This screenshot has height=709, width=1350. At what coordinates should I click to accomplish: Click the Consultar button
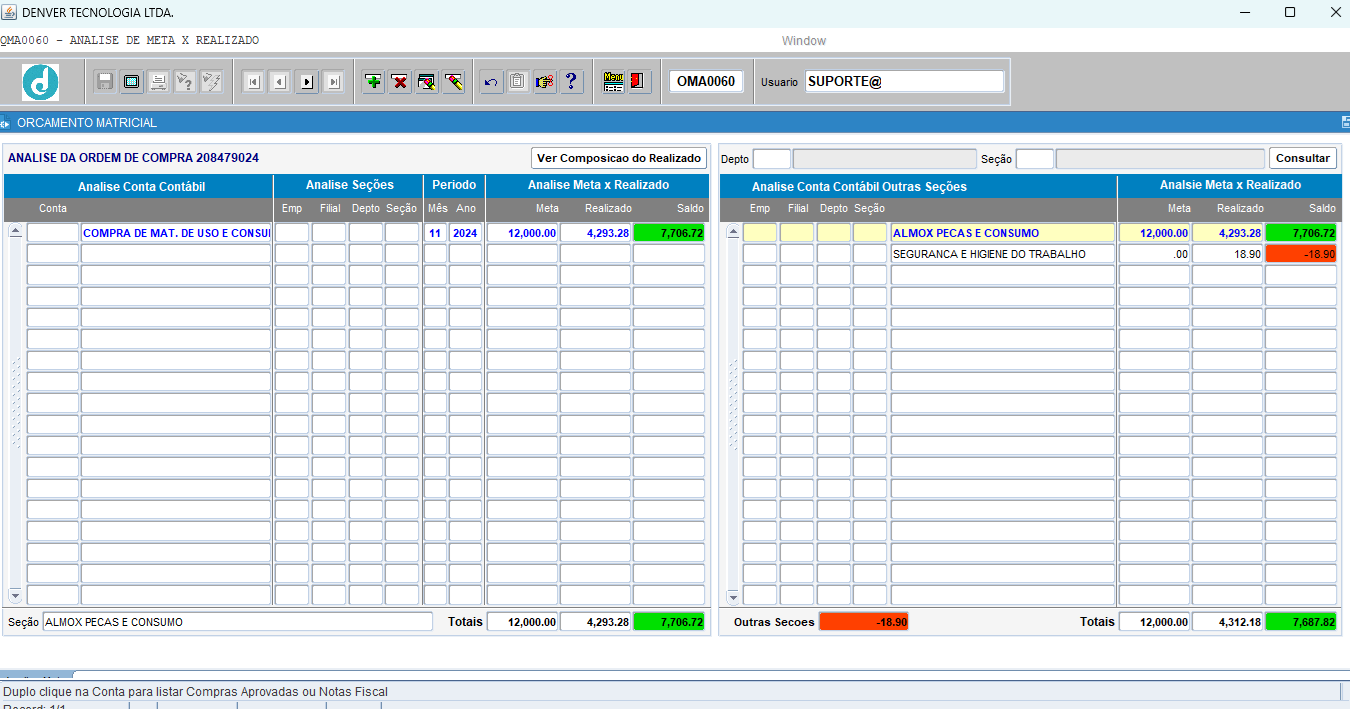point(1303,158)
